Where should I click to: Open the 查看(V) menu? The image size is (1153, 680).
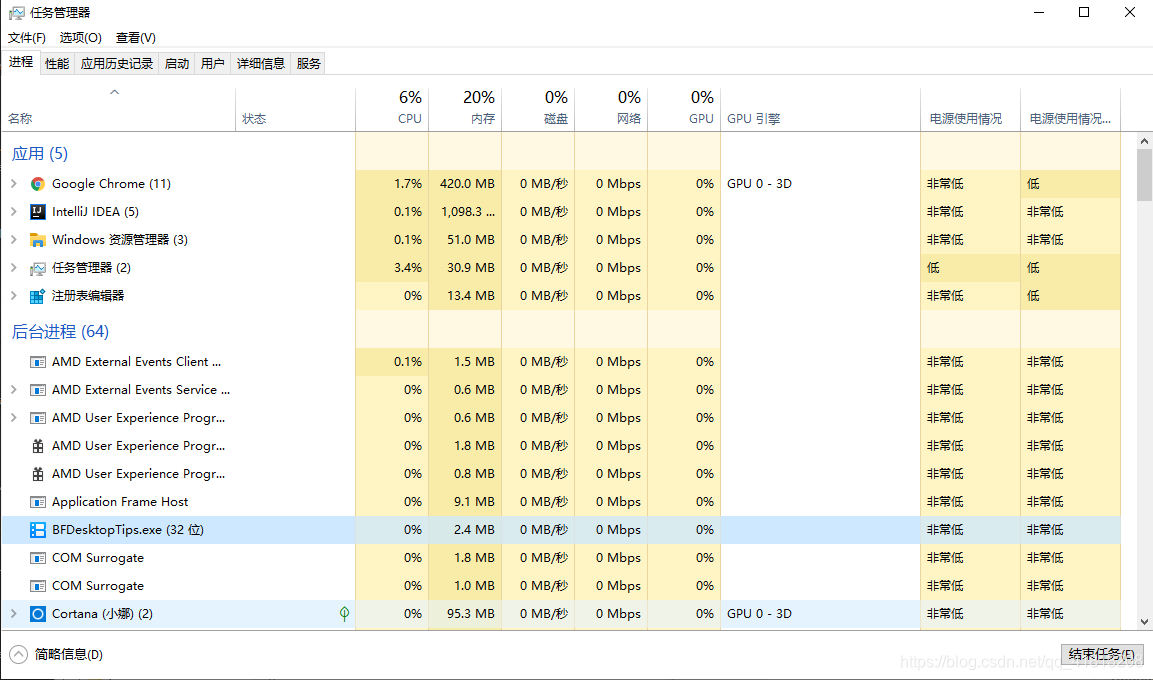pos(135,37)
